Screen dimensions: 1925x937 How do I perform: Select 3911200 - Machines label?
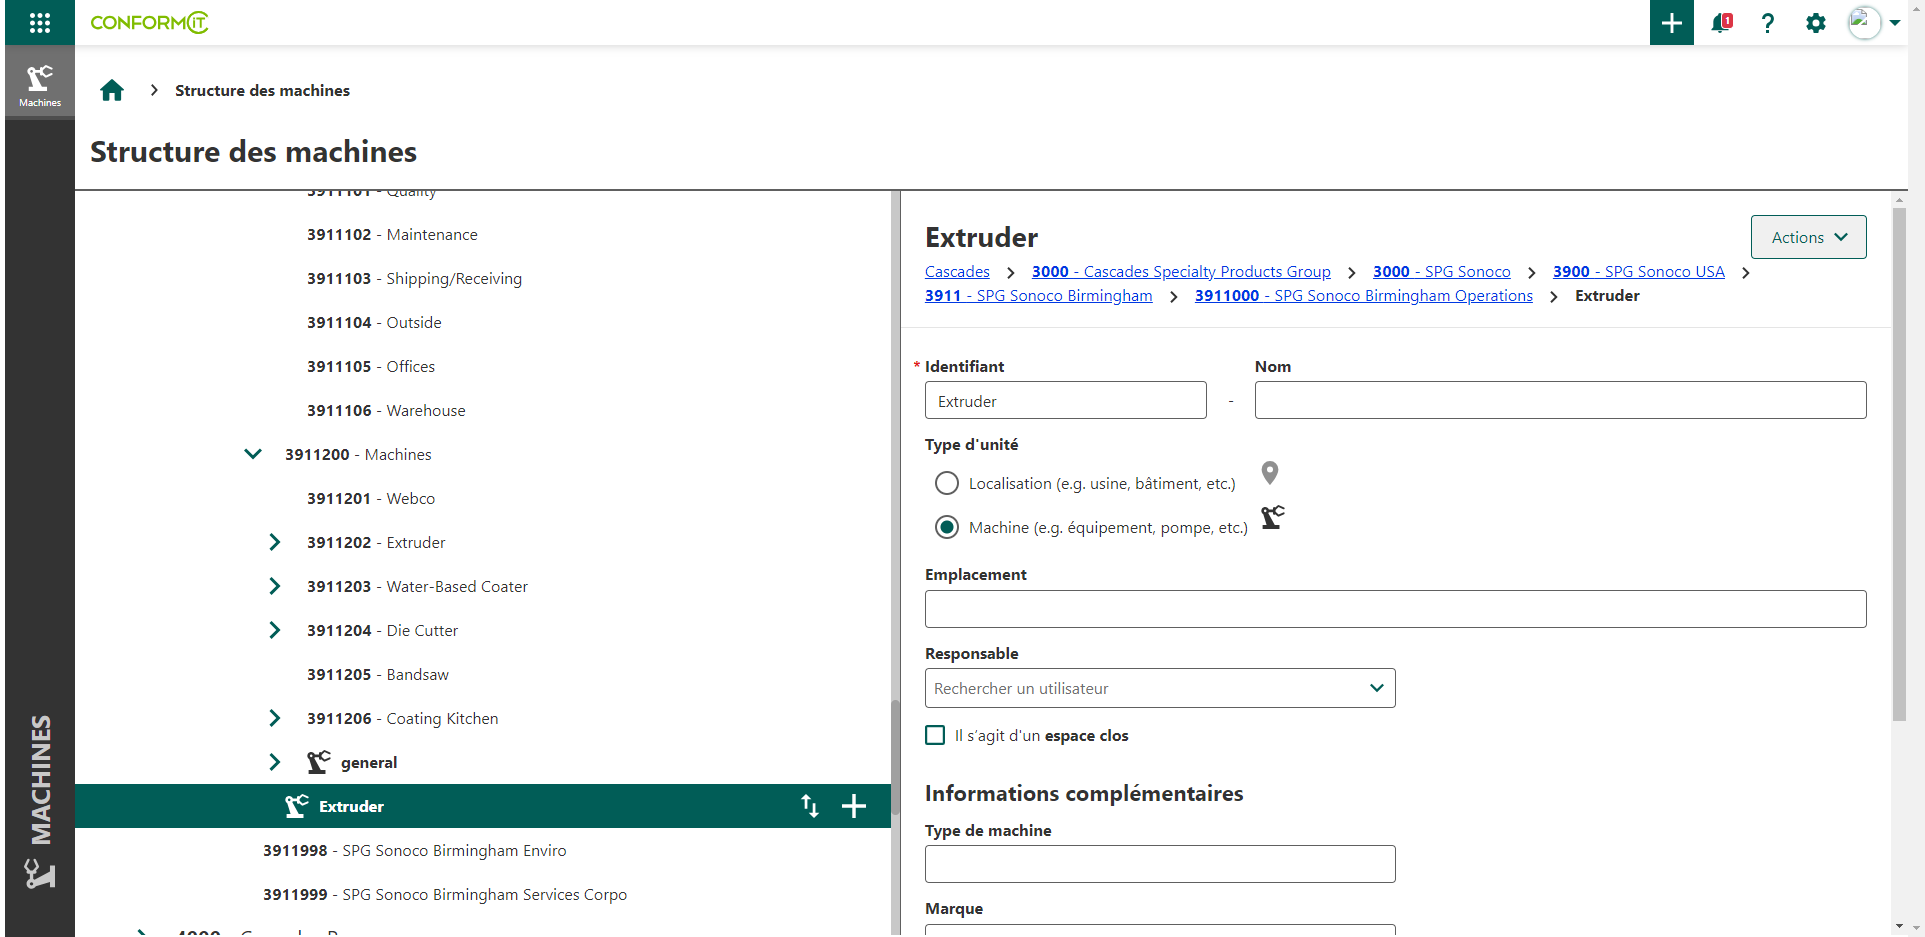358,454
